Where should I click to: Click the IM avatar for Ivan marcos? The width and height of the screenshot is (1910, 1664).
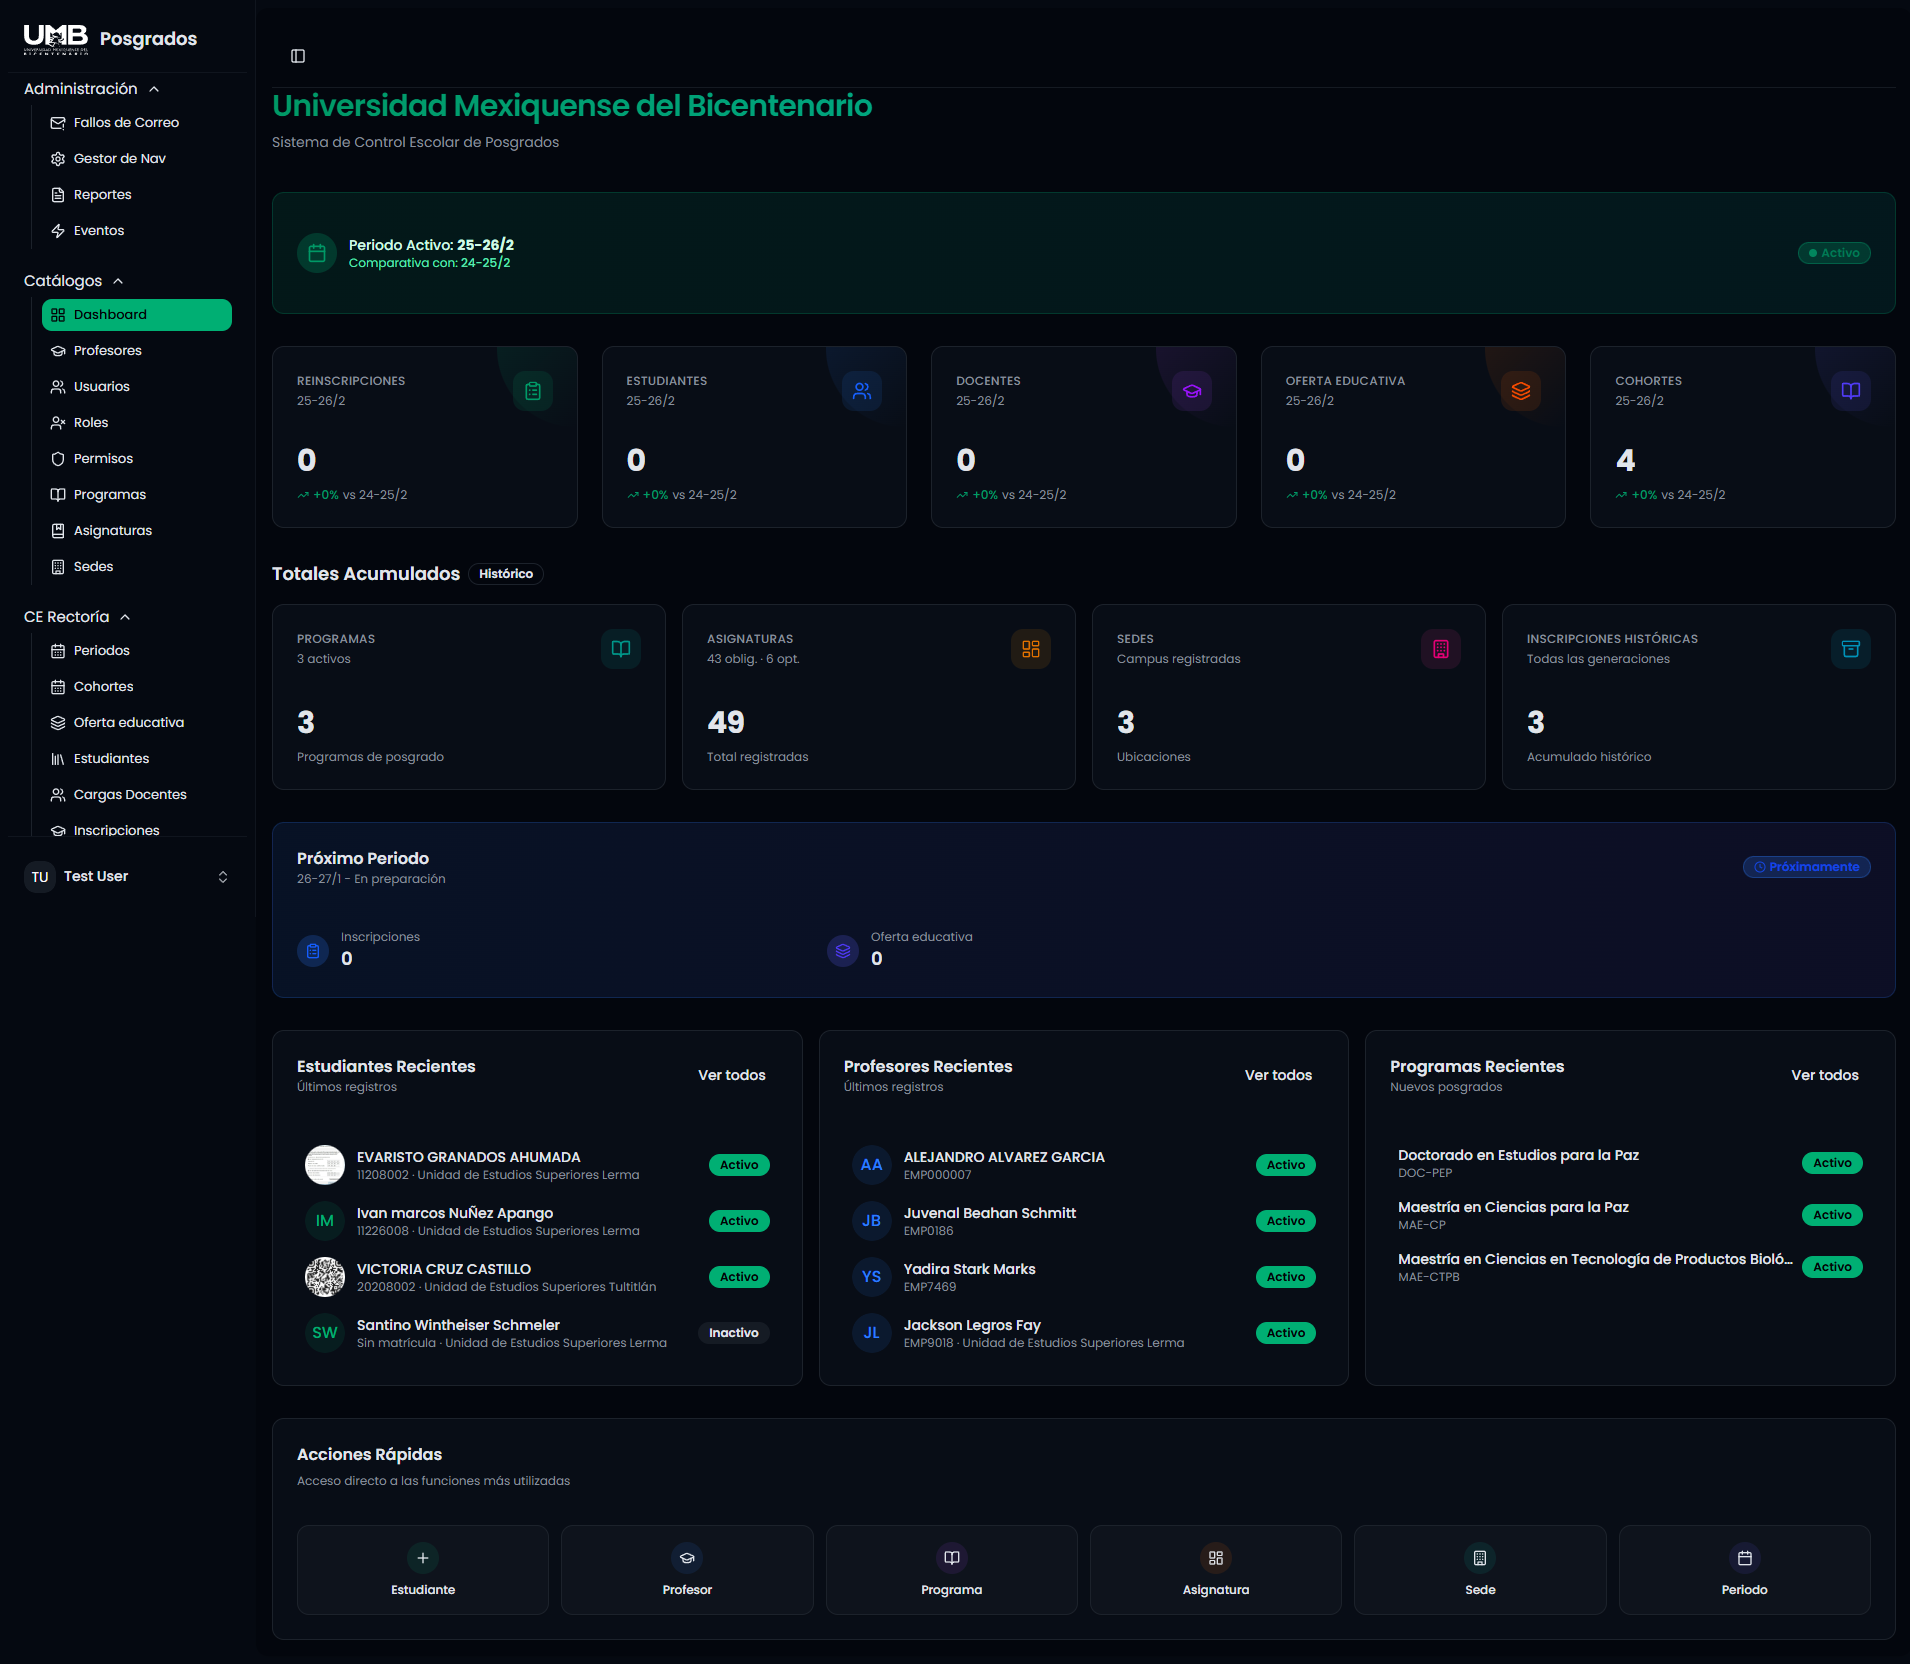[x=325, y=1221]
